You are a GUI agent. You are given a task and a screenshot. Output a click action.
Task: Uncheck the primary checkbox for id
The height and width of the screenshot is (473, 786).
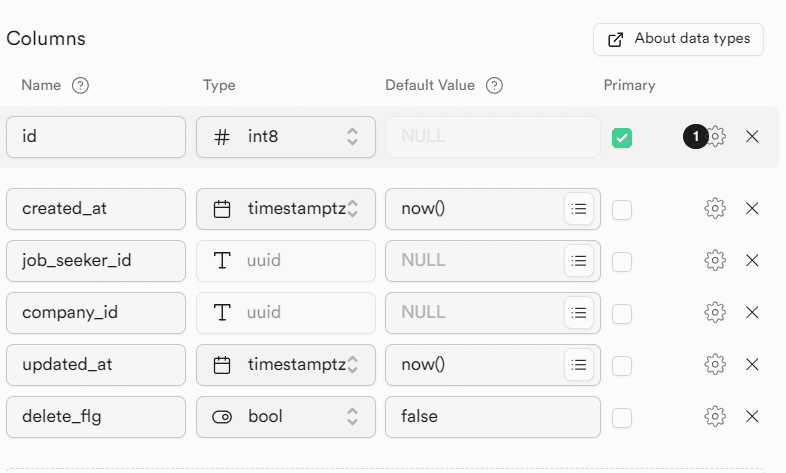click(x=622, y=137)
